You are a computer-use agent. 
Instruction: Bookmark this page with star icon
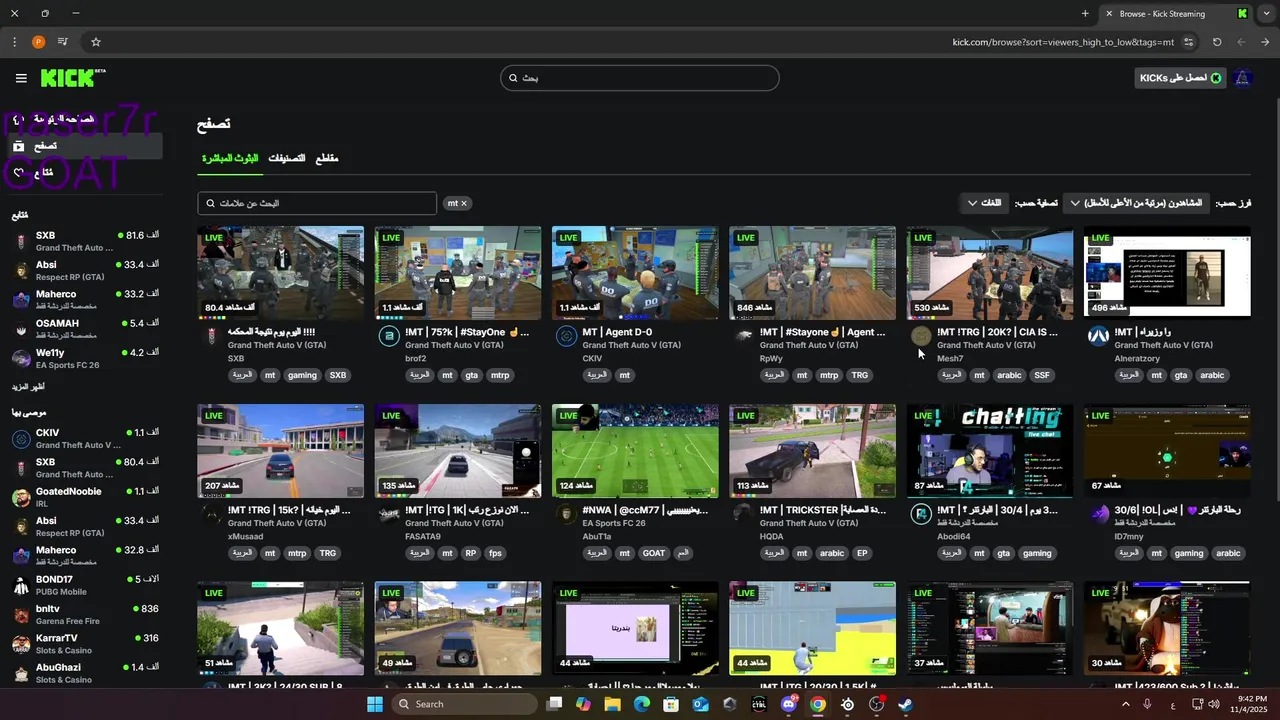coord(96,42)
